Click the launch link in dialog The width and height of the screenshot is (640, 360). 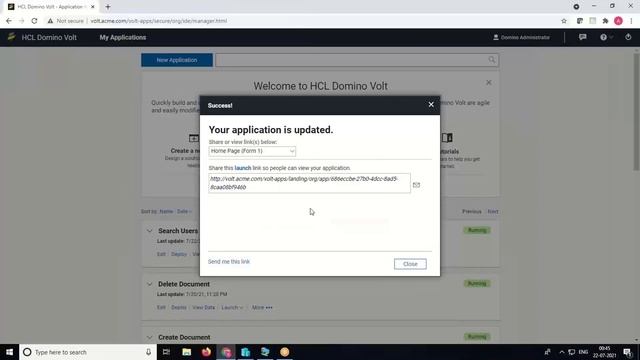pyautogui.click(x=243, y=168)
